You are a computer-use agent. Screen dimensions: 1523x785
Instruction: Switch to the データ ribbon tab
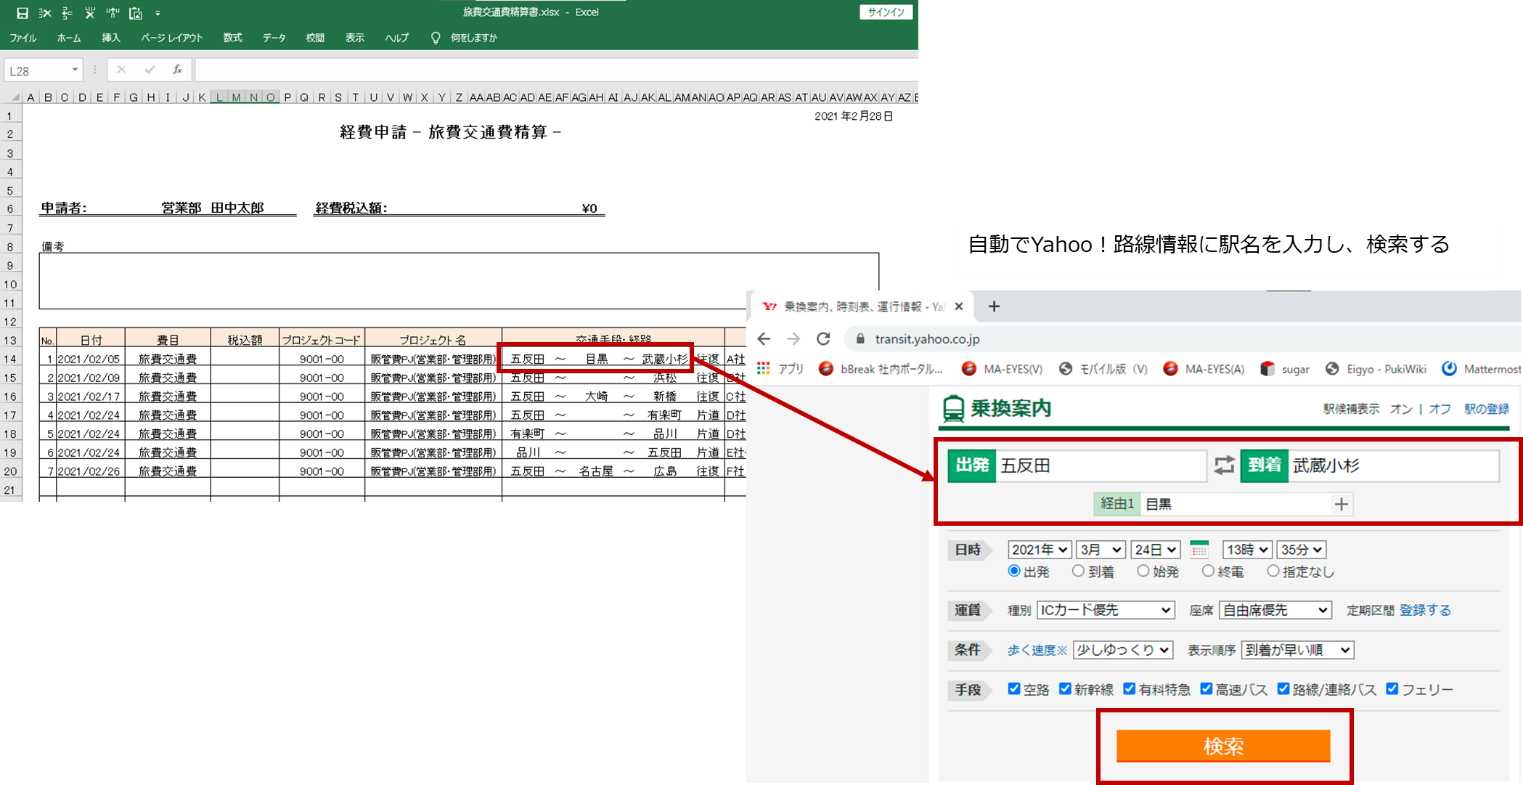tap(273, 38)
